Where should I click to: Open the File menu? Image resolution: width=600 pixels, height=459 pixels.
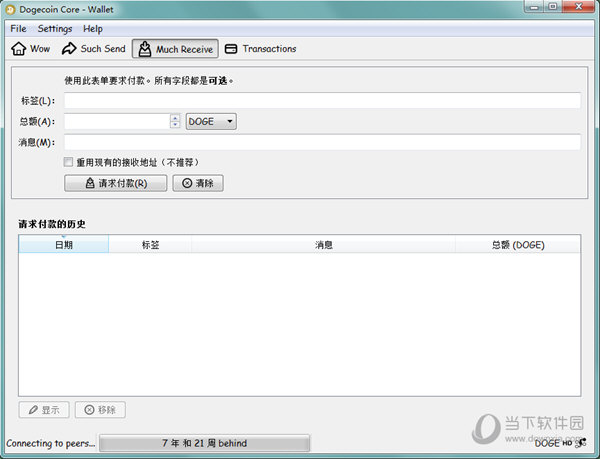tap(18, 29)
